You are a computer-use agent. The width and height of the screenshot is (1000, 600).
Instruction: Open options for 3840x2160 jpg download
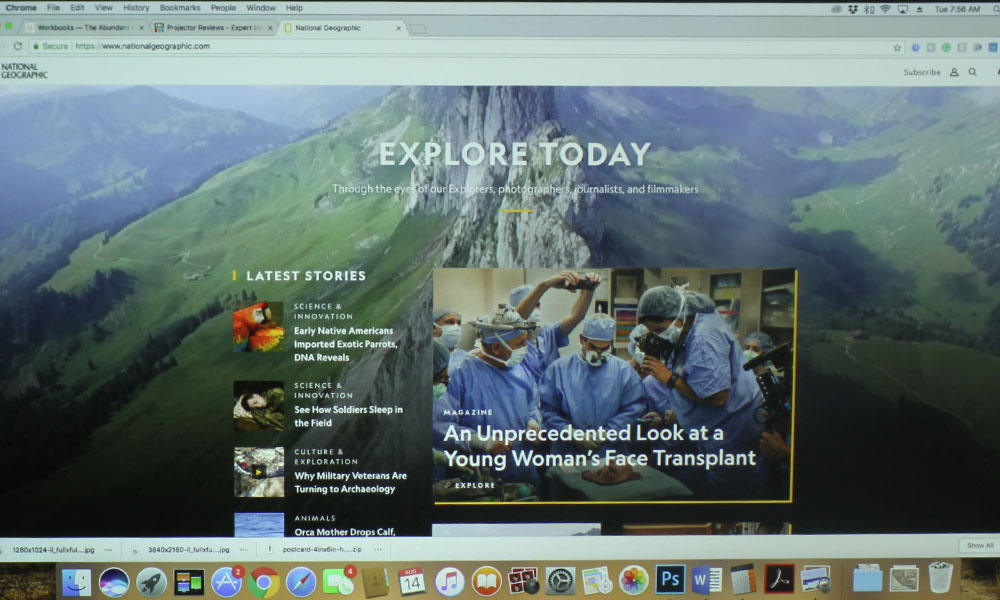point(244,550)
